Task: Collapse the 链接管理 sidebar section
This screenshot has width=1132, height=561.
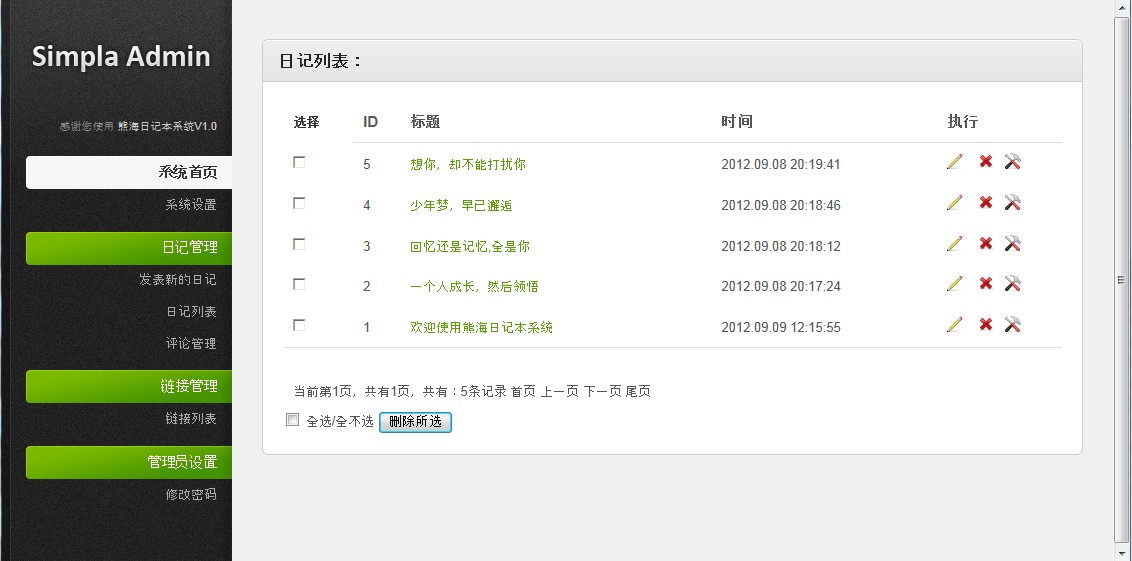Action: (129, 386)
